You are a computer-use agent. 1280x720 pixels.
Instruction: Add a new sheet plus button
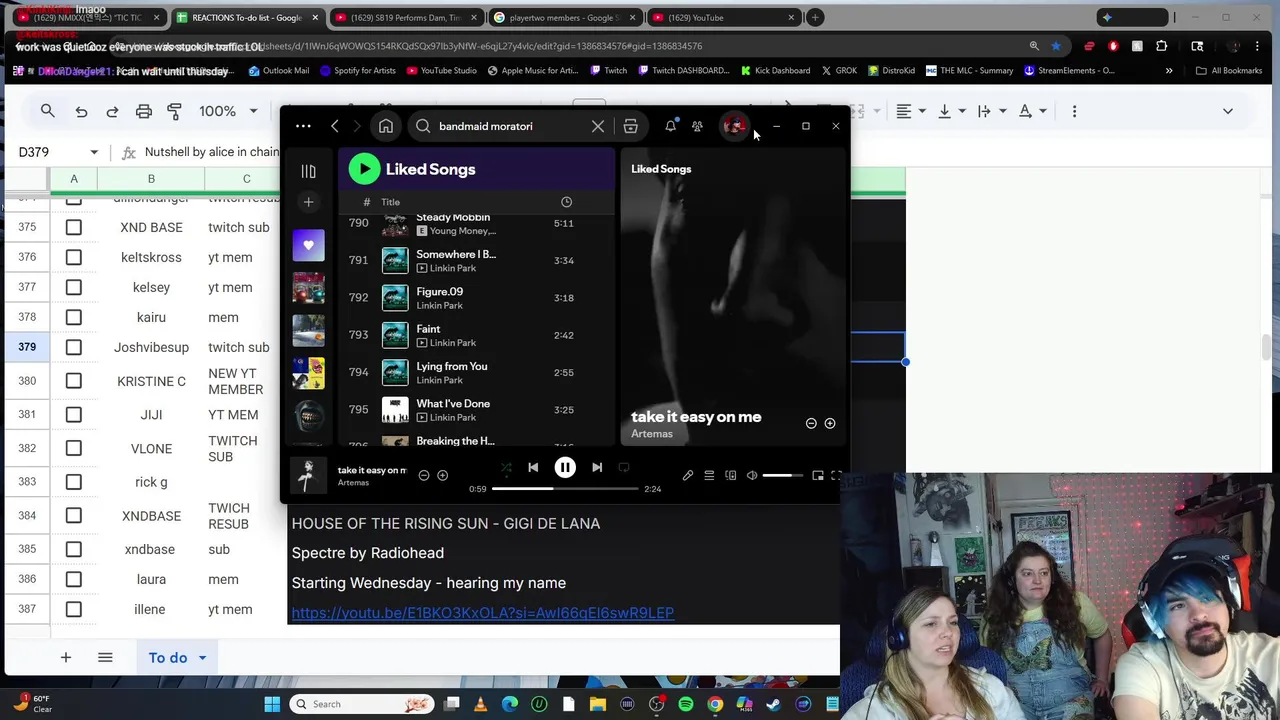coord(65,657)
